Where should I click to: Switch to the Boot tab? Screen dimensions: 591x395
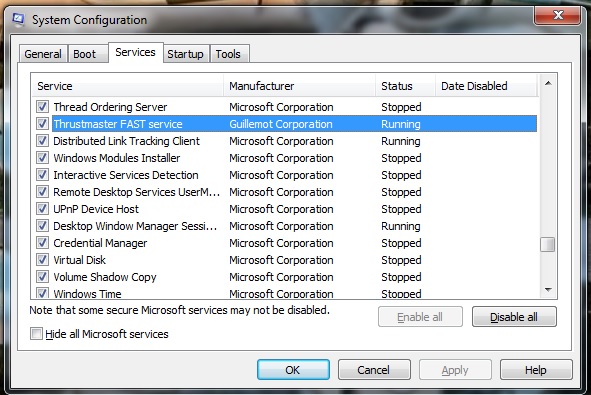(84, 54)
